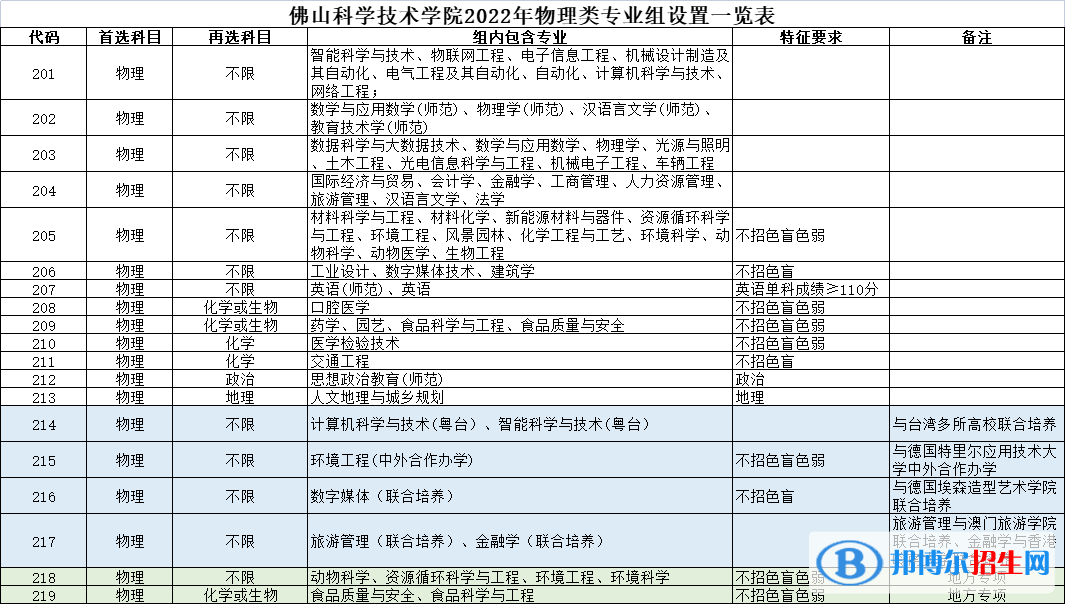This screenshot has height=604, width=1065.
Task: Click code cell 211
Action: coord(43,361)
